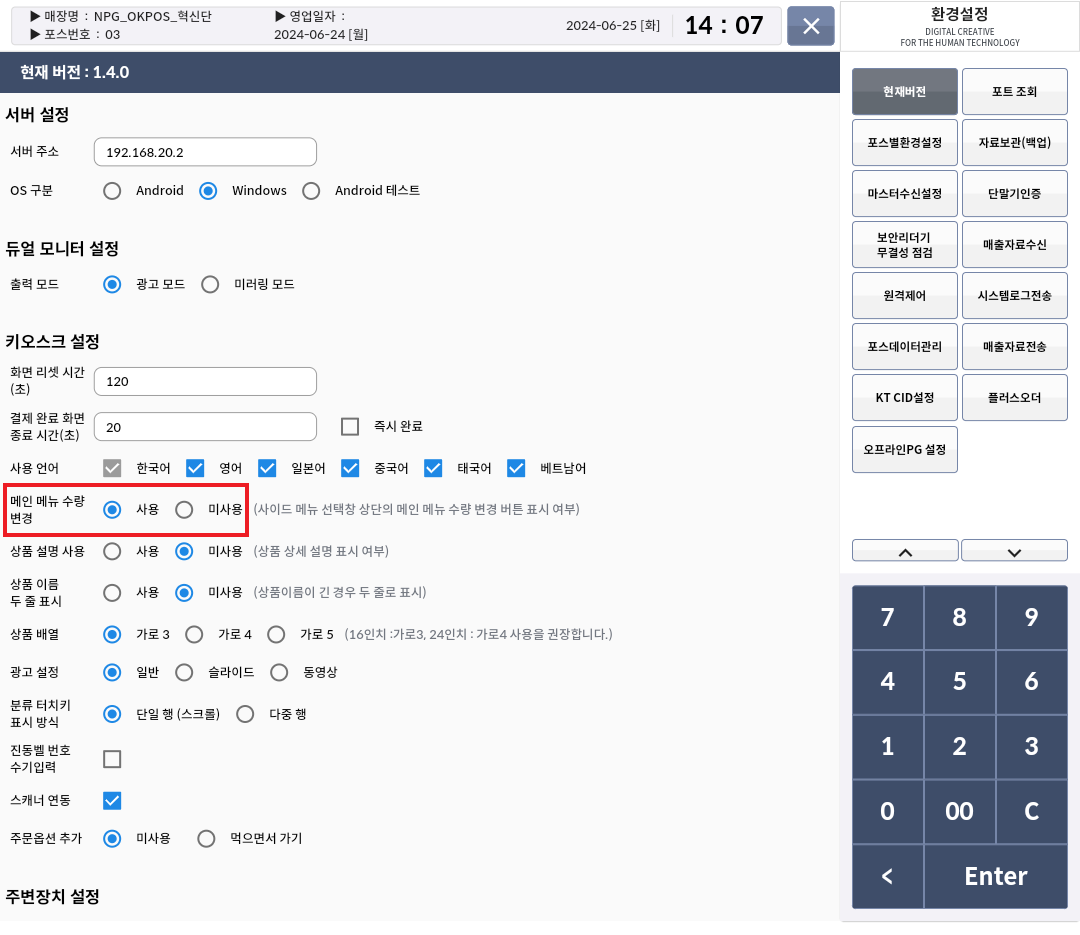Check the 진동벨 번호 수기입력 box
The image size is (1080, 935).
point(112,759)
